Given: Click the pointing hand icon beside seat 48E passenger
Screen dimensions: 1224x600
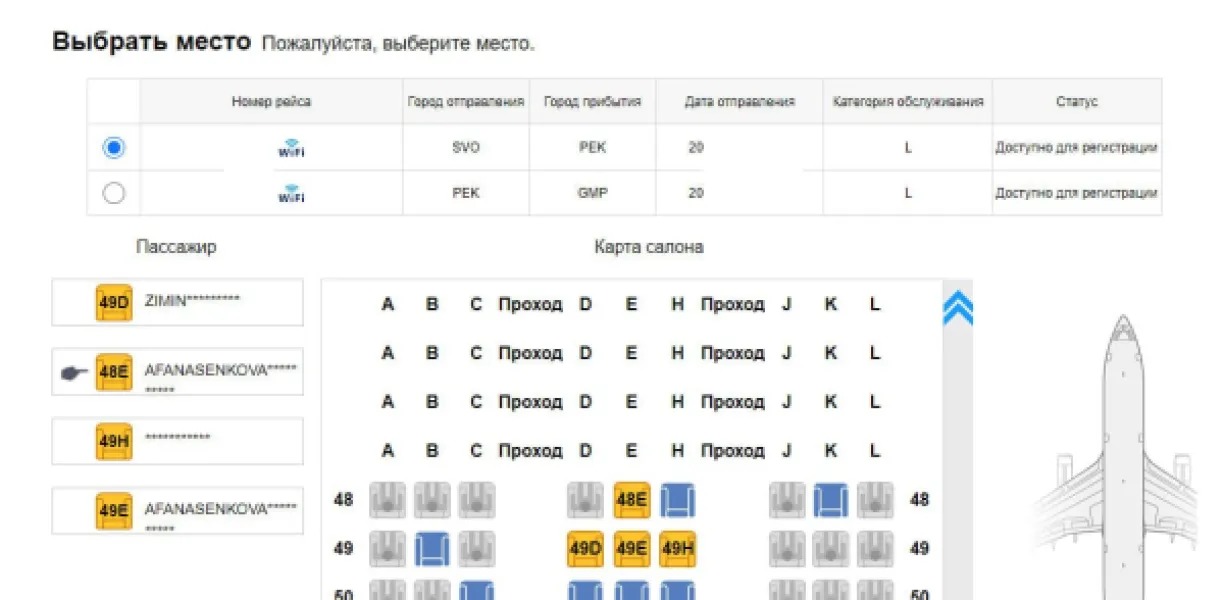Looking at the screenshot, I should point(75,373).
